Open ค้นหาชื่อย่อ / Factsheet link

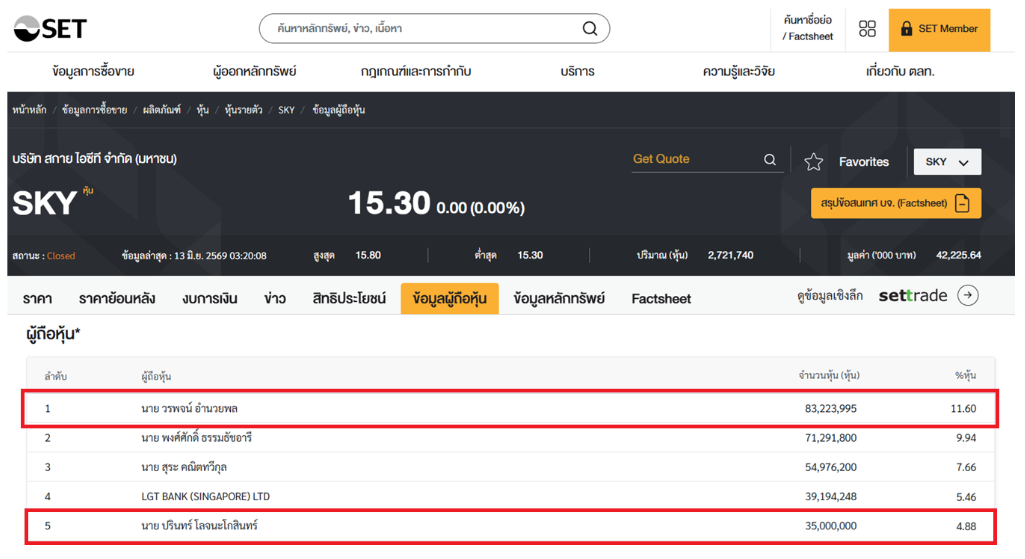[x=808, y=28]
